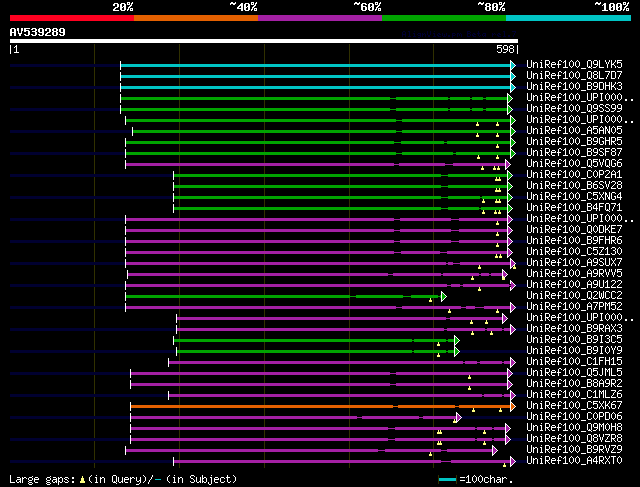Screen dimensions: 640x487
Task: Open the UniRef100_A5AN05 hit label
Action: click(574, 131)
